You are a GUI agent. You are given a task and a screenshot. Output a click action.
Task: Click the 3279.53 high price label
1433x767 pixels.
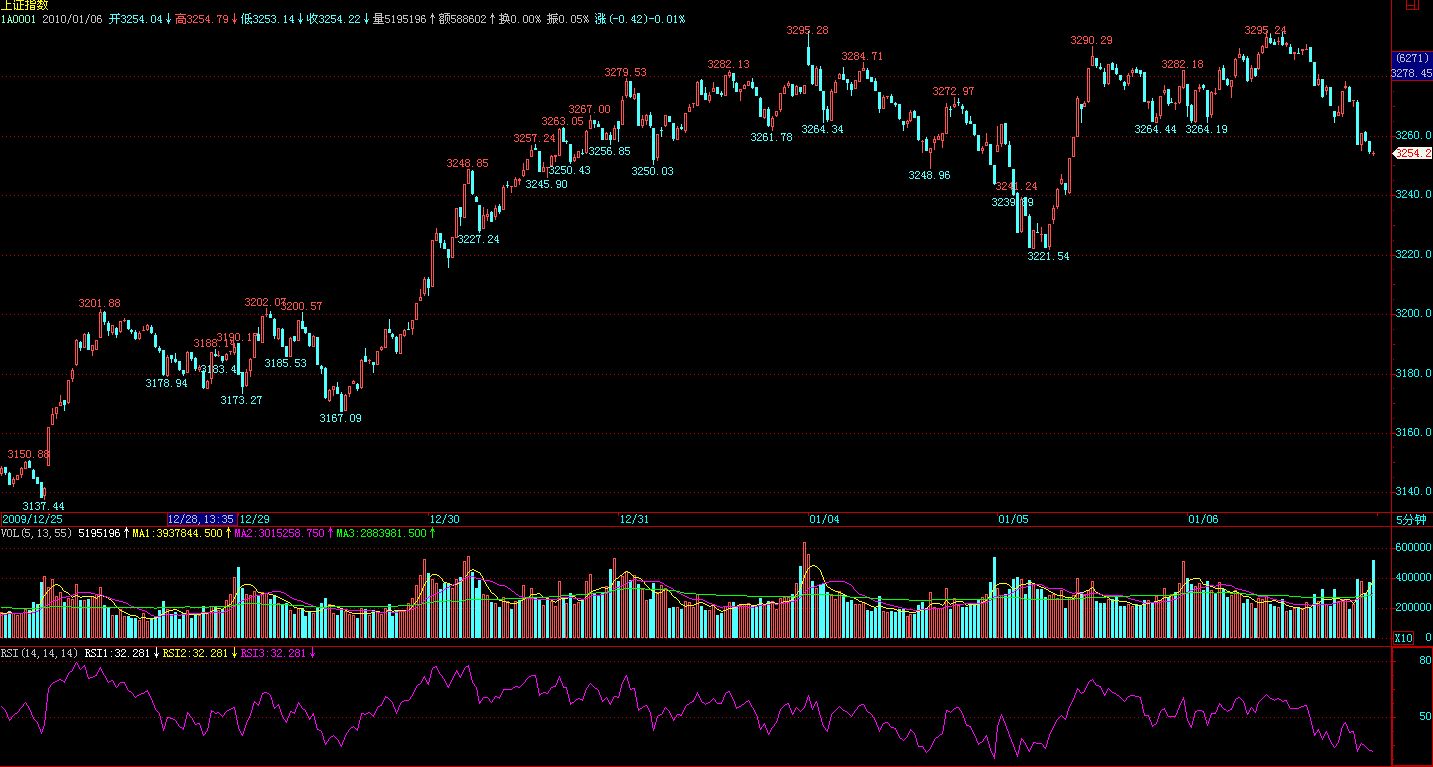[x=625, y=72]
